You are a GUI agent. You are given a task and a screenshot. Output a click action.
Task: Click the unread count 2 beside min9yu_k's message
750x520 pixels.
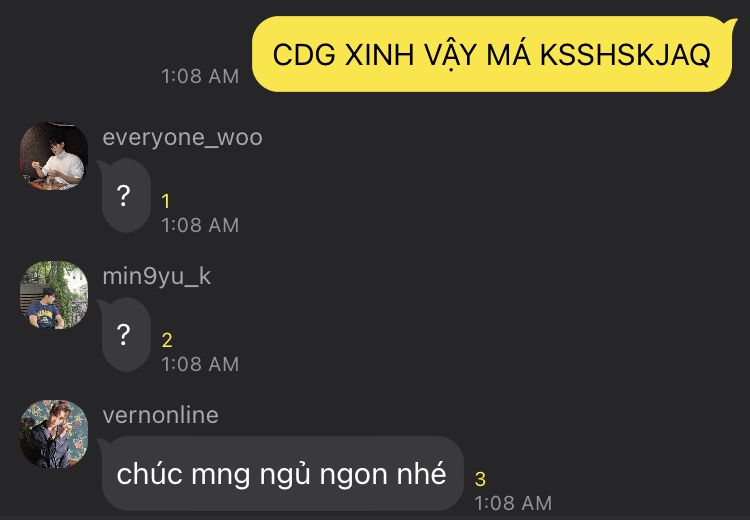point(167,340)
